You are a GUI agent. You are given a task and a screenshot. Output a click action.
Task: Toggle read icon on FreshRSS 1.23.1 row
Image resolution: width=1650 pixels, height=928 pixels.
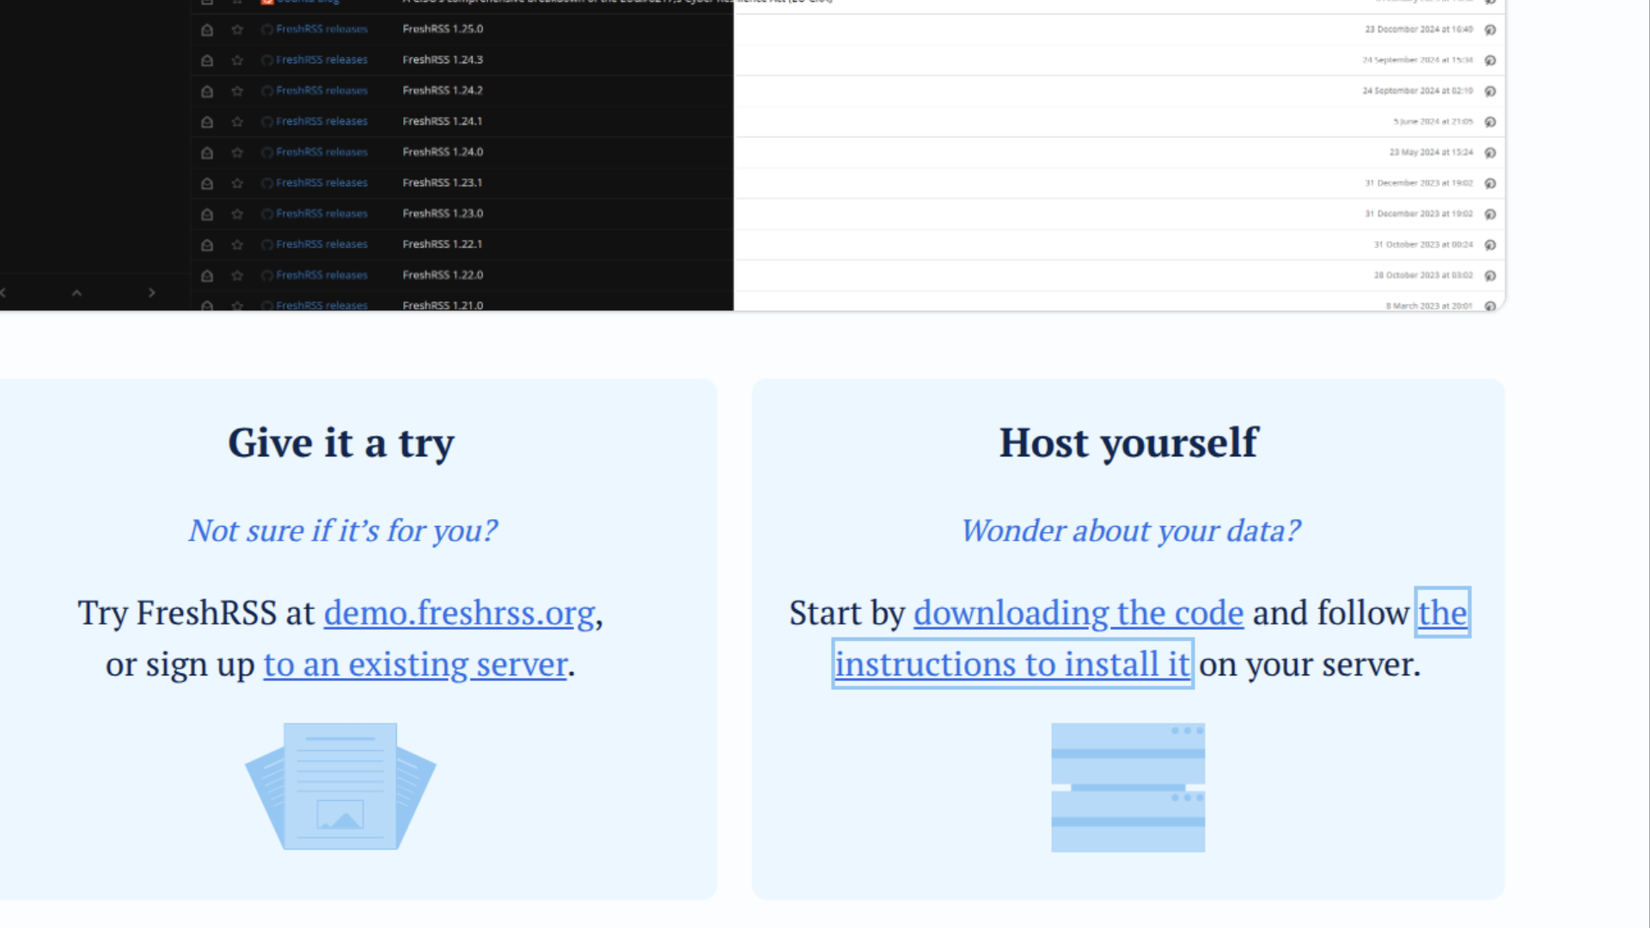coord(207,183)
